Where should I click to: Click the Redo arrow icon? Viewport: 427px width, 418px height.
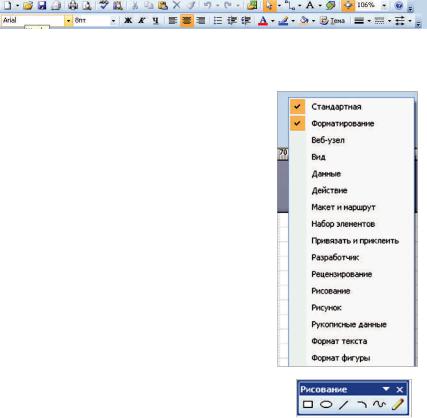click(x=228, y=5)
